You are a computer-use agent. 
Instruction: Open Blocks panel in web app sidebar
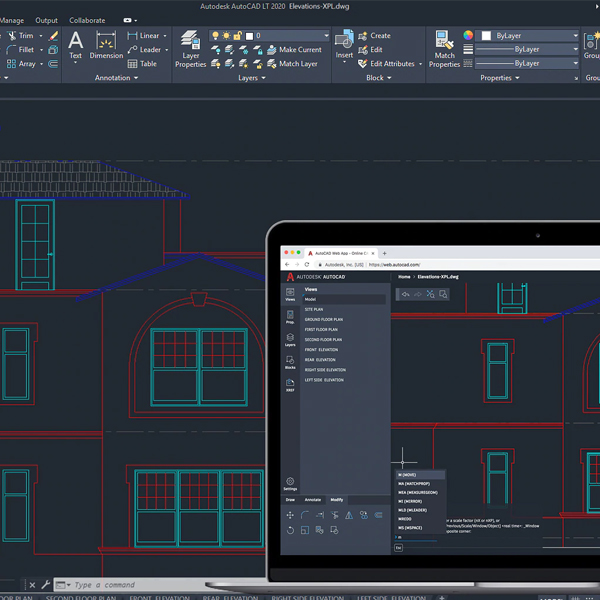(x=290, y=362)
